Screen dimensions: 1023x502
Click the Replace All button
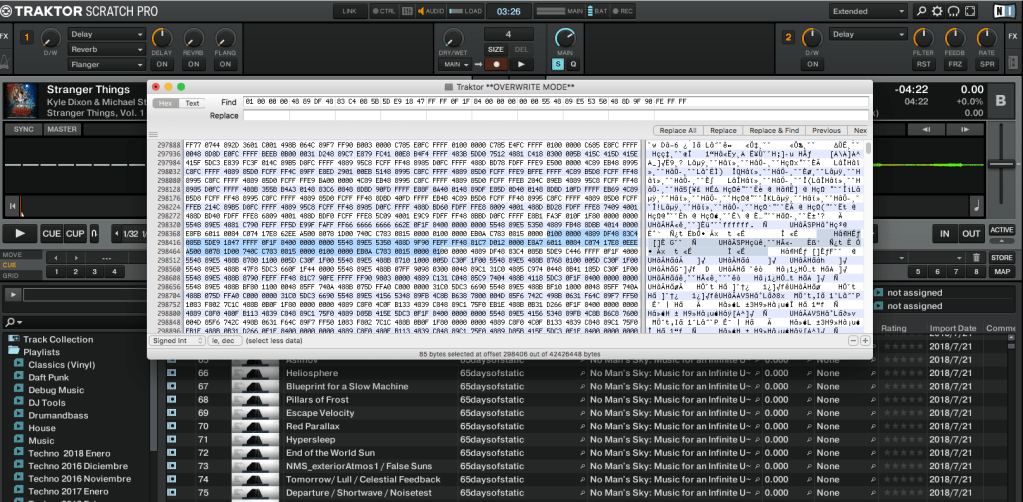pos(678,131)
